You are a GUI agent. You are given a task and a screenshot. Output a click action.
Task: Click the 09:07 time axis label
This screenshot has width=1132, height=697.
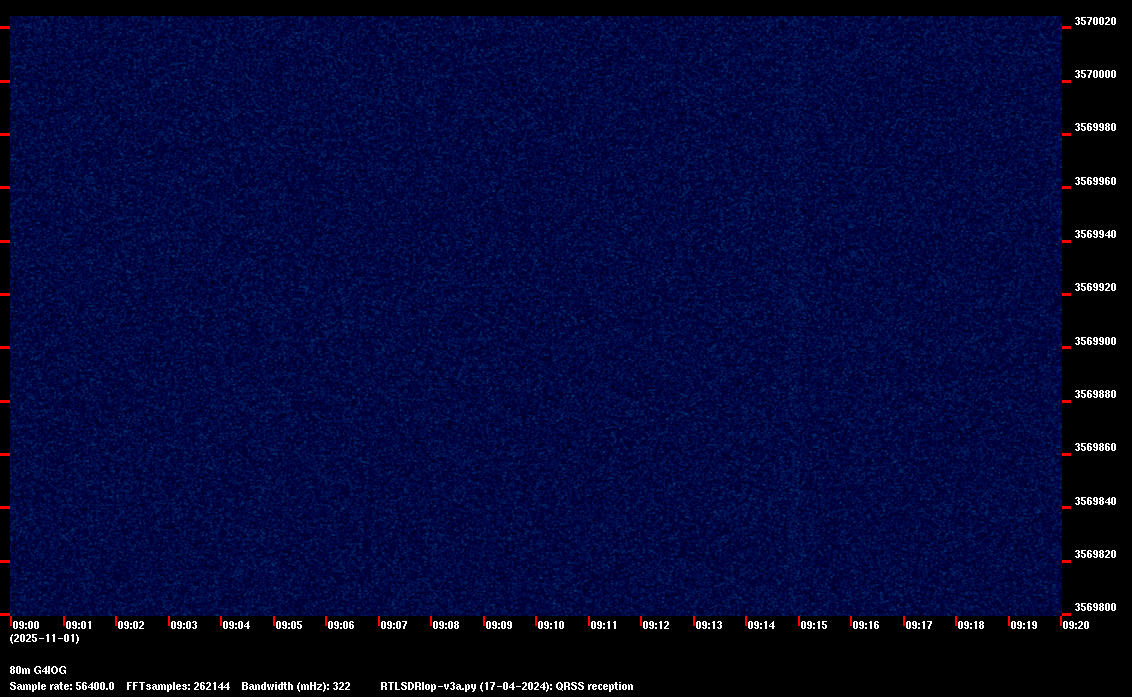[x=393, y=625]
